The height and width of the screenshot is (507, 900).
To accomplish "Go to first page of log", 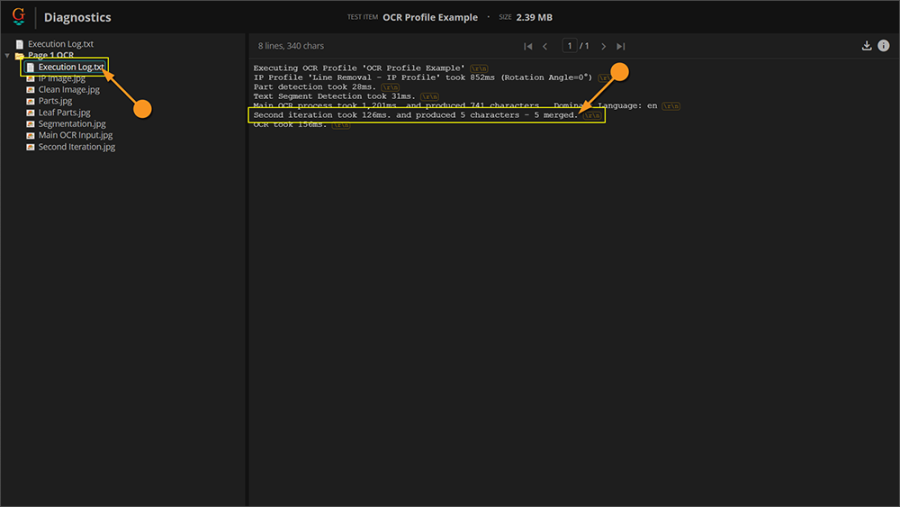I will click(x=528, y=46).
